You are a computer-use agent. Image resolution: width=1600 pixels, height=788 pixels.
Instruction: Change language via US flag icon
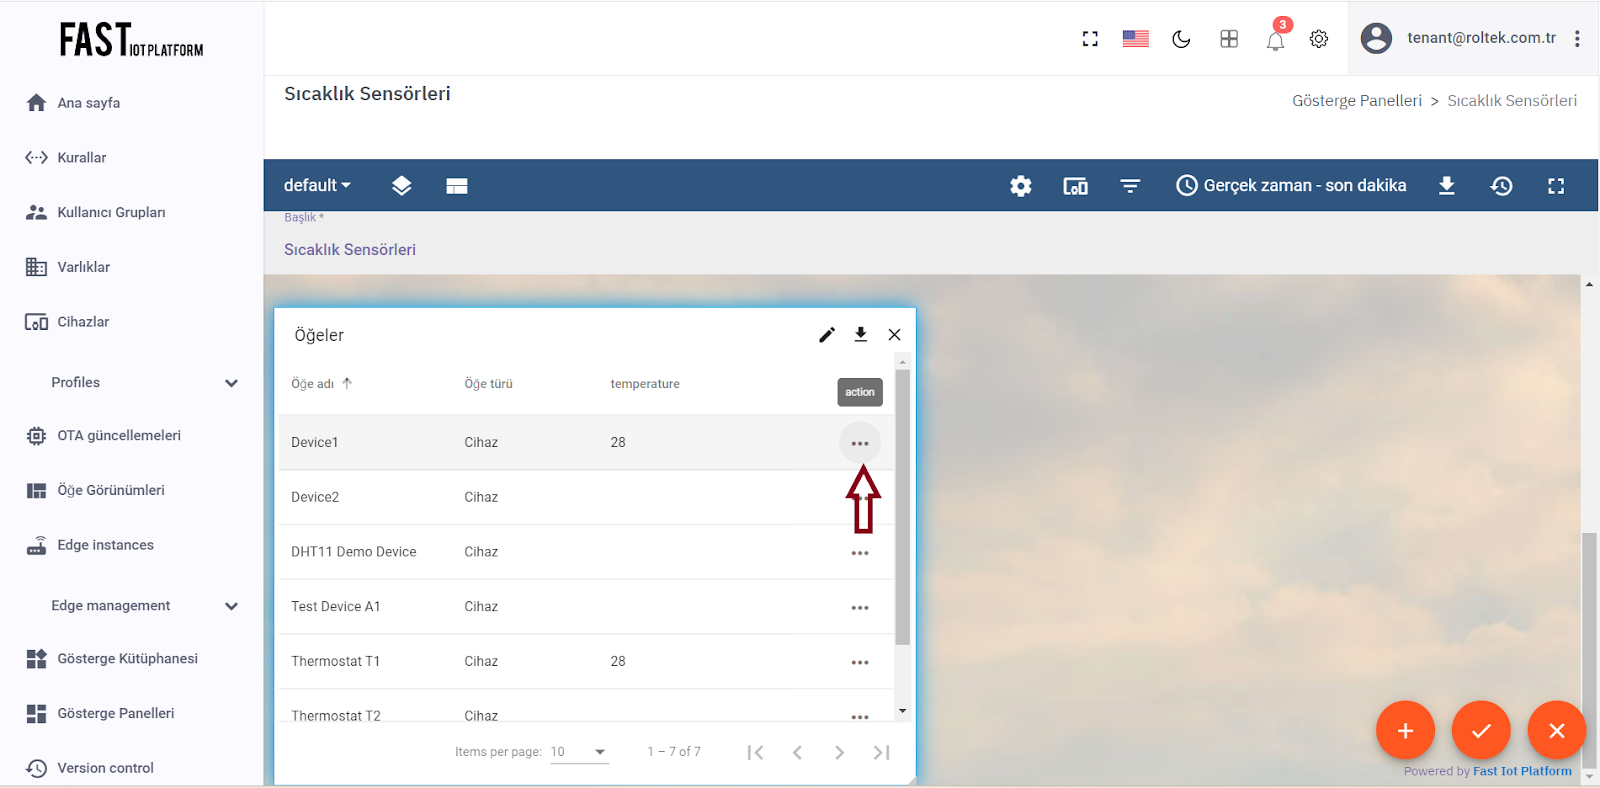(x=1135, y=39)
